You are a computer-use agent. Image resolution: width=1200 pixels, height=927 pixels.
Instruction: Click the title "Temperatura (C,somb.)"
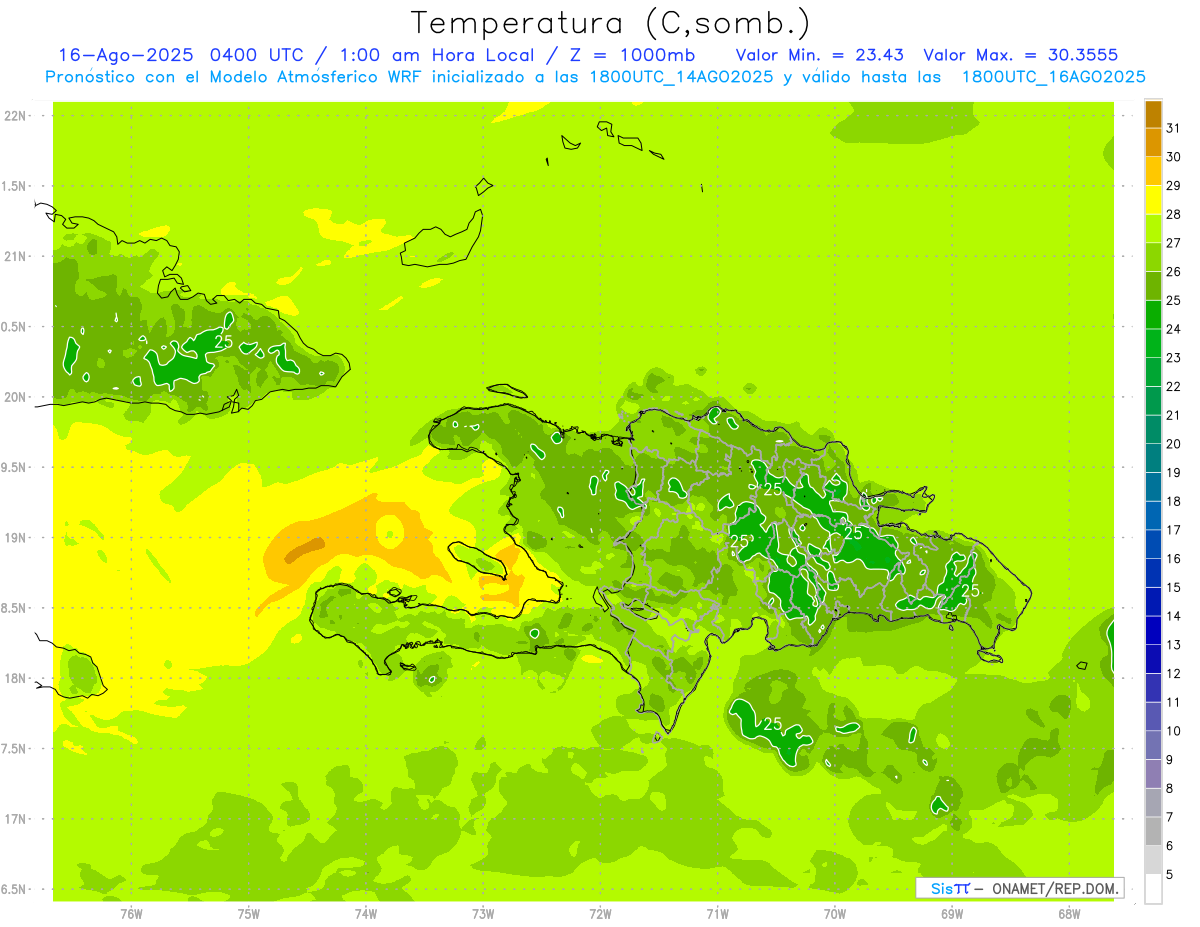pos(611,23)
